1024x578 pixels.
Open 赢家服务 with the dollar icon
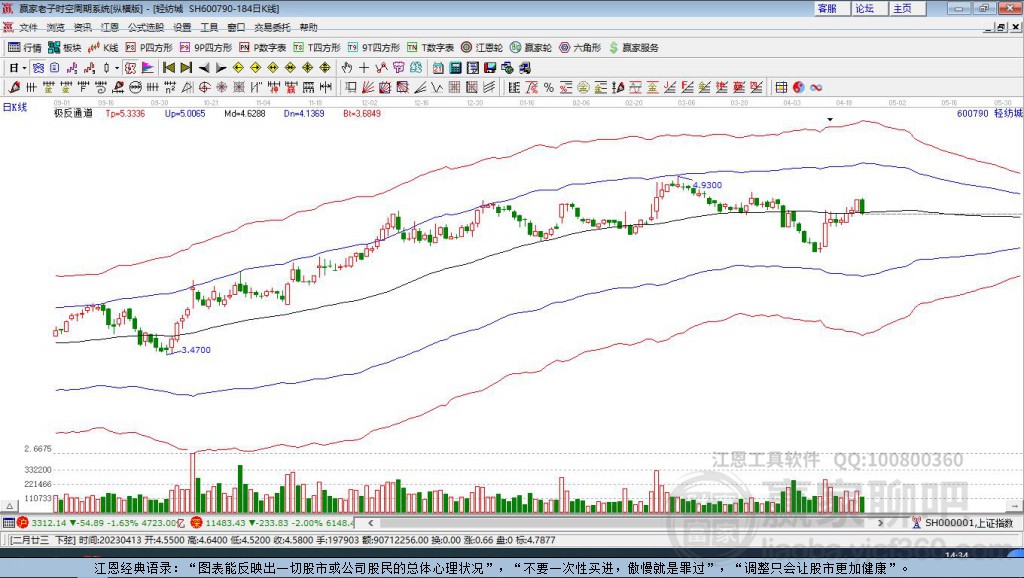coord(633,48)
